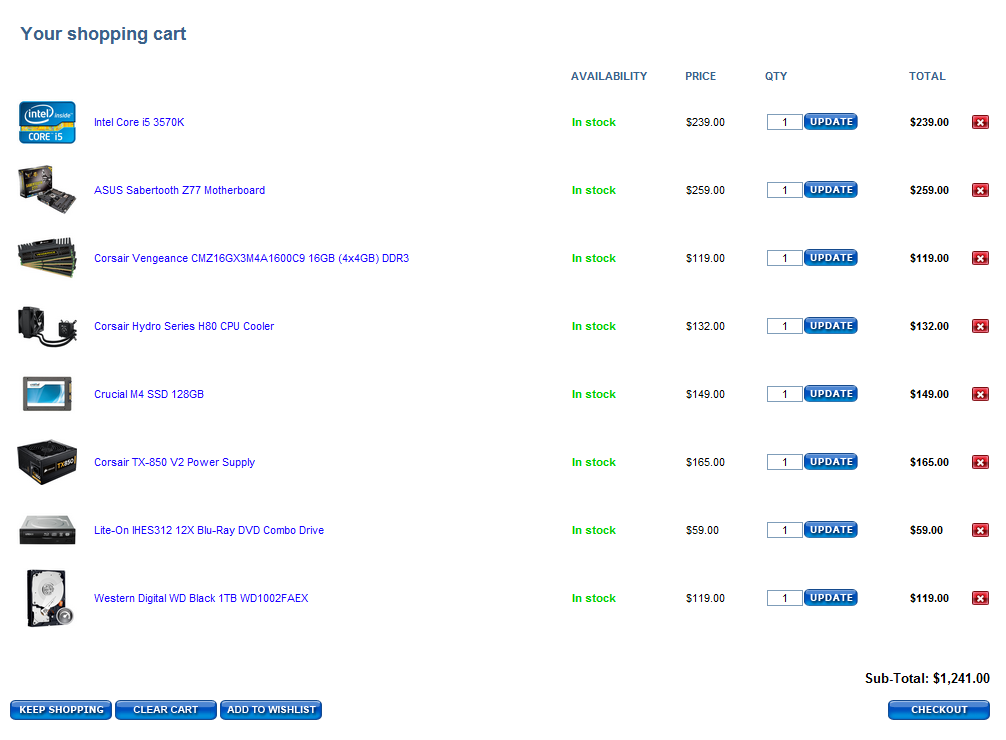
Task: Select quantity box for Corsair TX-850 Power Supply
Action: click(785, 462)
